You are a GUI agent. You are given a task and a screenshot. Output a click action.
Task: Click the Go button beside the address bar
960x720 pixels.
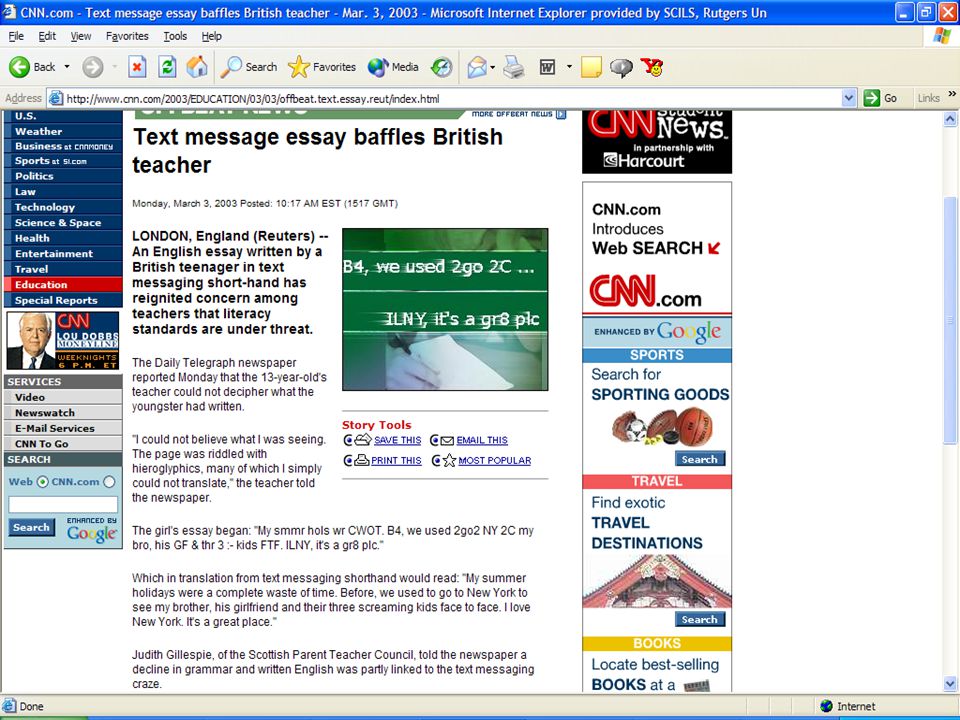pos(880,98)
